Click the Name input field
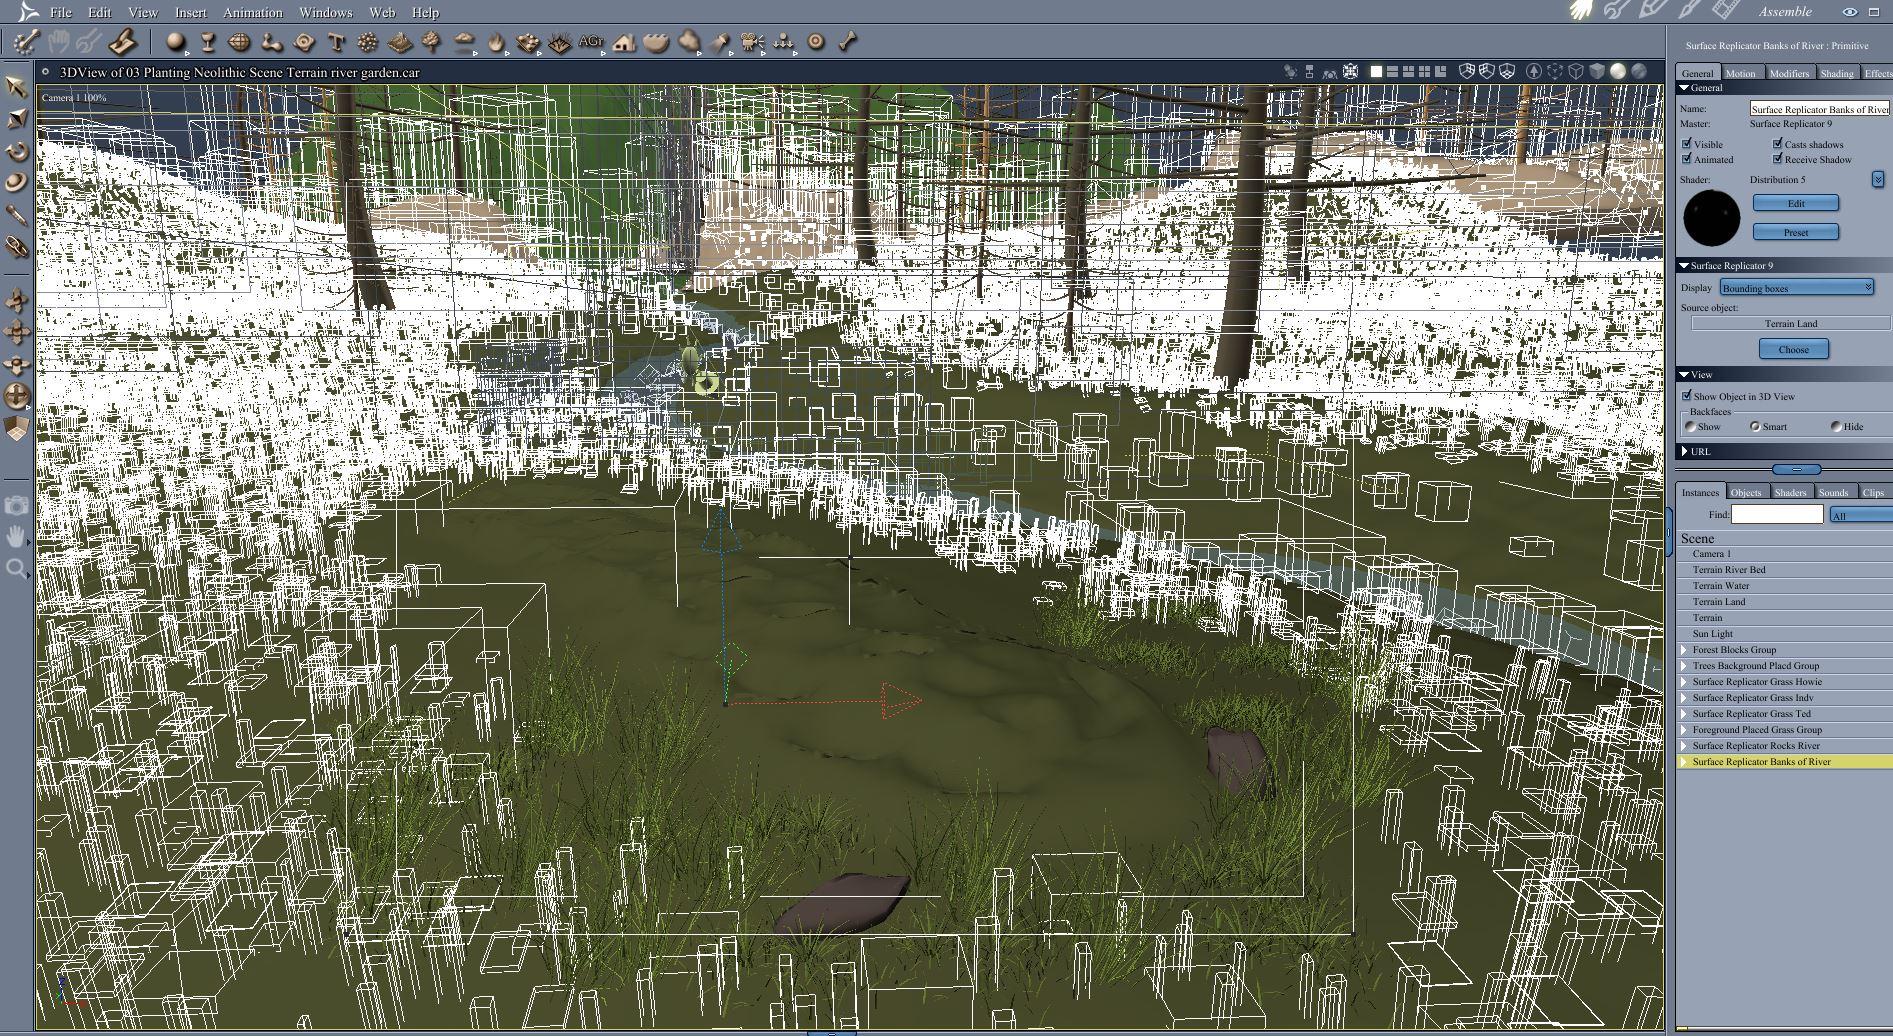Viewport: 1893px width, 1036px height. [1820, 109]
